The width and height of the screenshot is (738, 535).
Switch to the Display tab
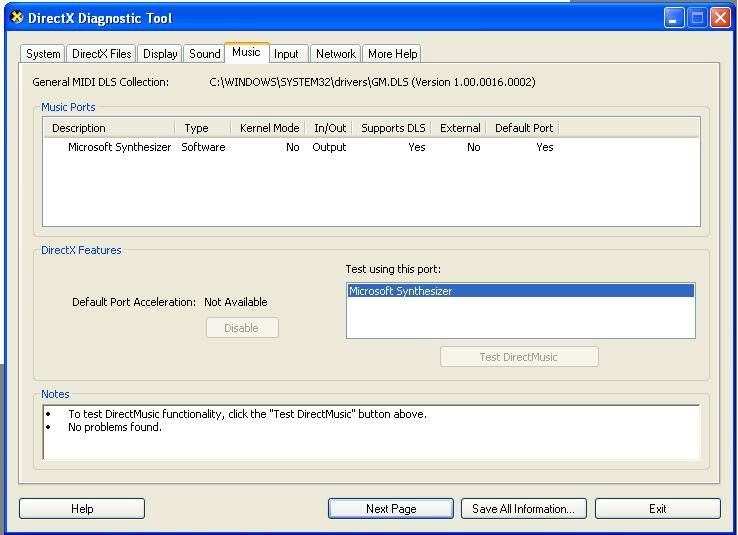[x=160, y=54]
